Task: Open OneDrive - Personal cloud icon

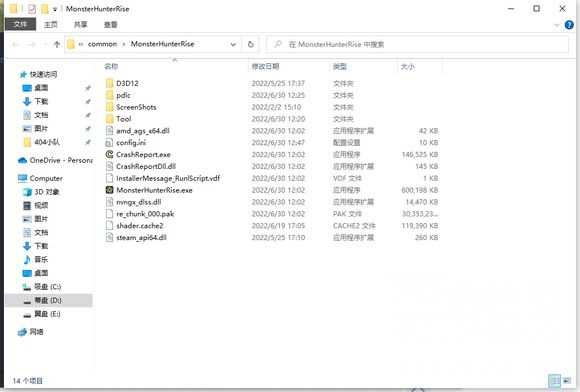Action: pyautogui.click(x=23, y=160)
